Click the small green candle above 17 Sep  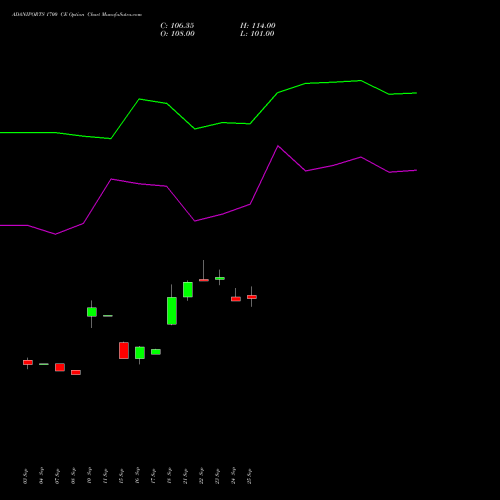tap(156, 352)
